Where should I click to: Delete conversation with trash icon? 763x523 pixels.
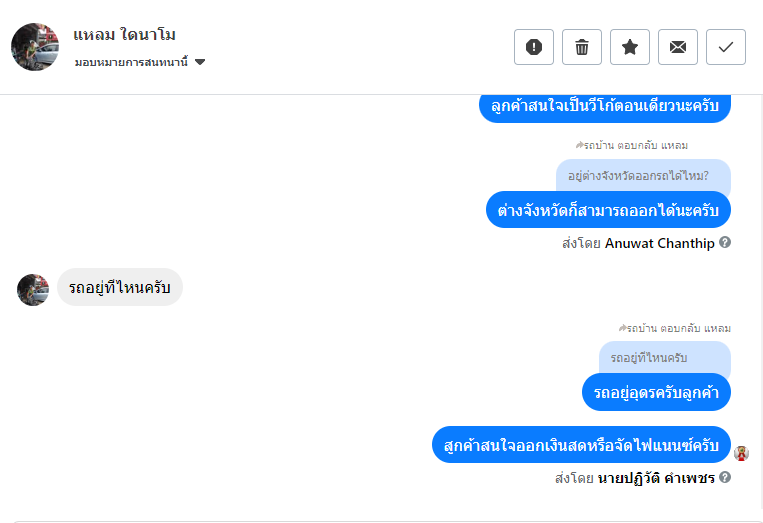pos(582,47)
